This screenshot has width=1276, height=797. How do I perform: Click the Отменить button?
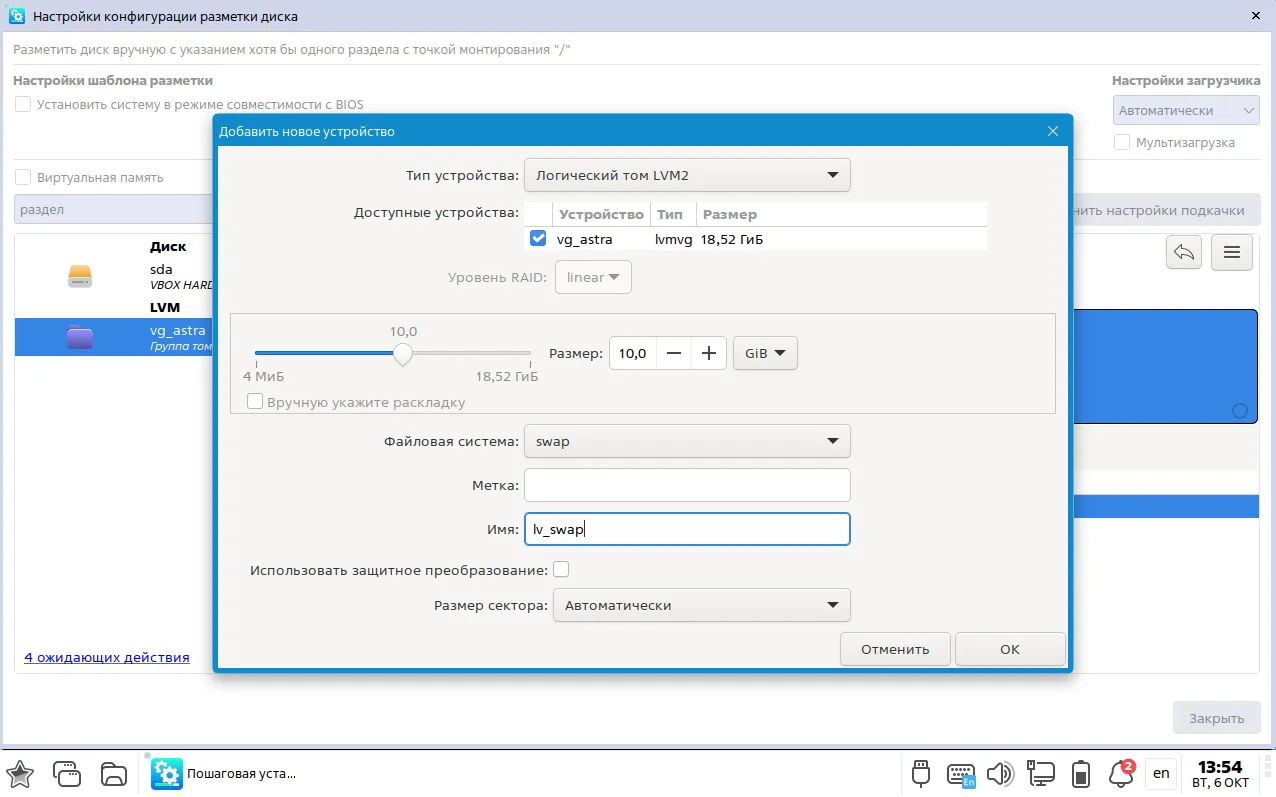click(x=895, y=649)
